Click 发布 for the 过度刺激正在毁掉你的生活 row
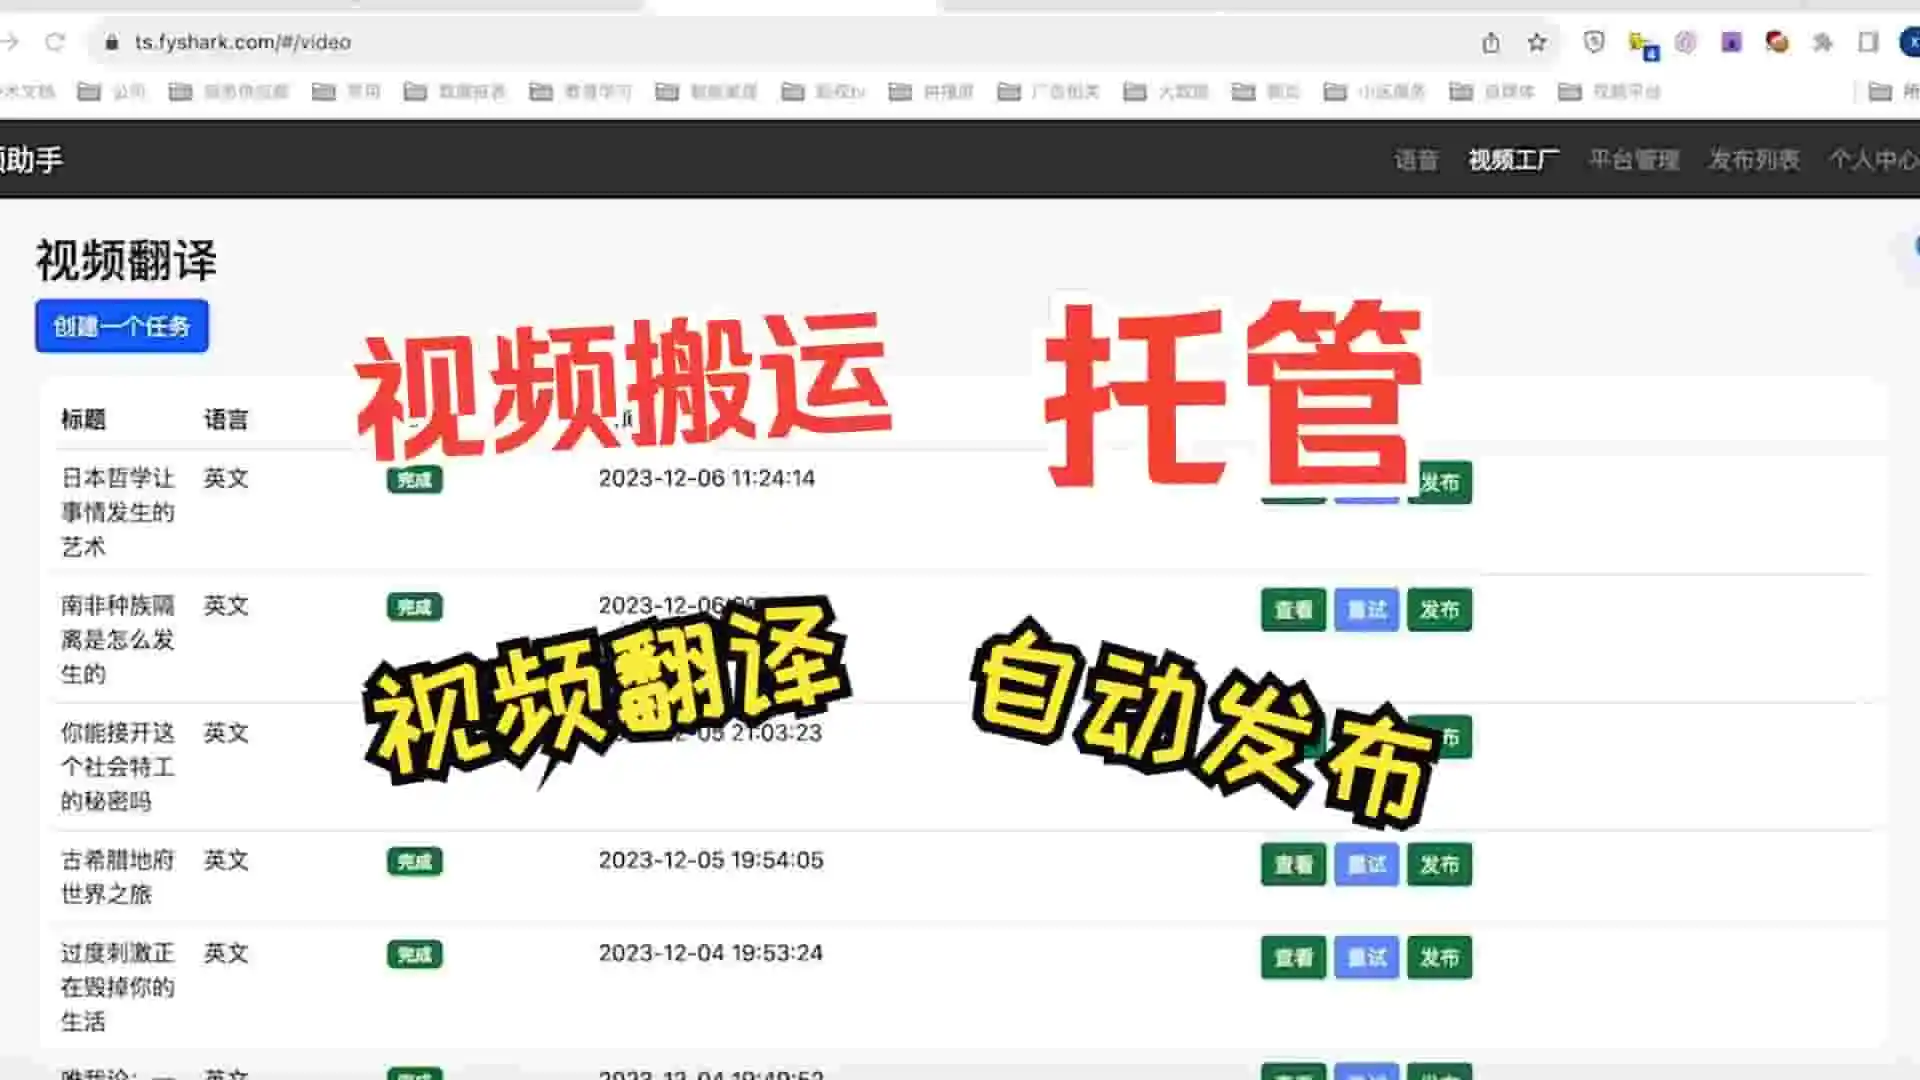The image size is (1920, 1080). [x=1439, y=958]
